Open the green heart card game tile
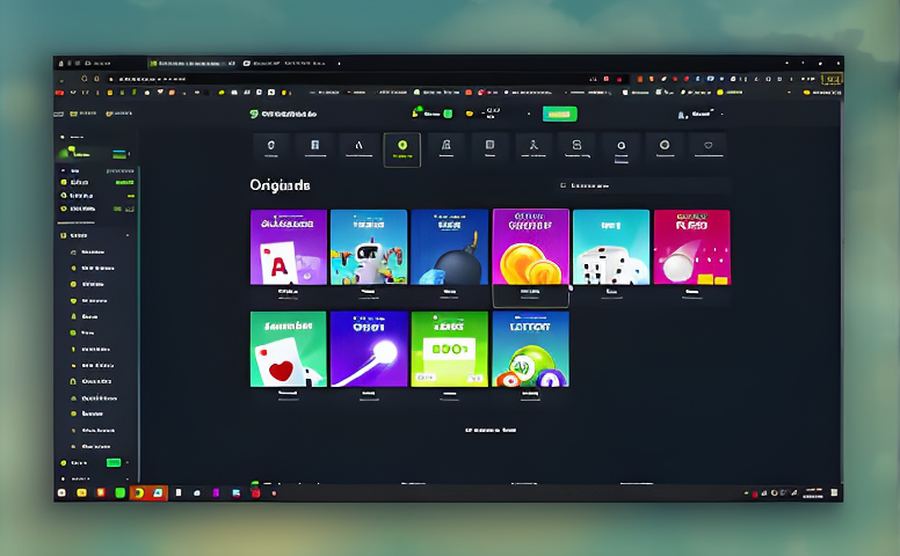This screenshot has width=900, height=556. click(x=288, y=349)
